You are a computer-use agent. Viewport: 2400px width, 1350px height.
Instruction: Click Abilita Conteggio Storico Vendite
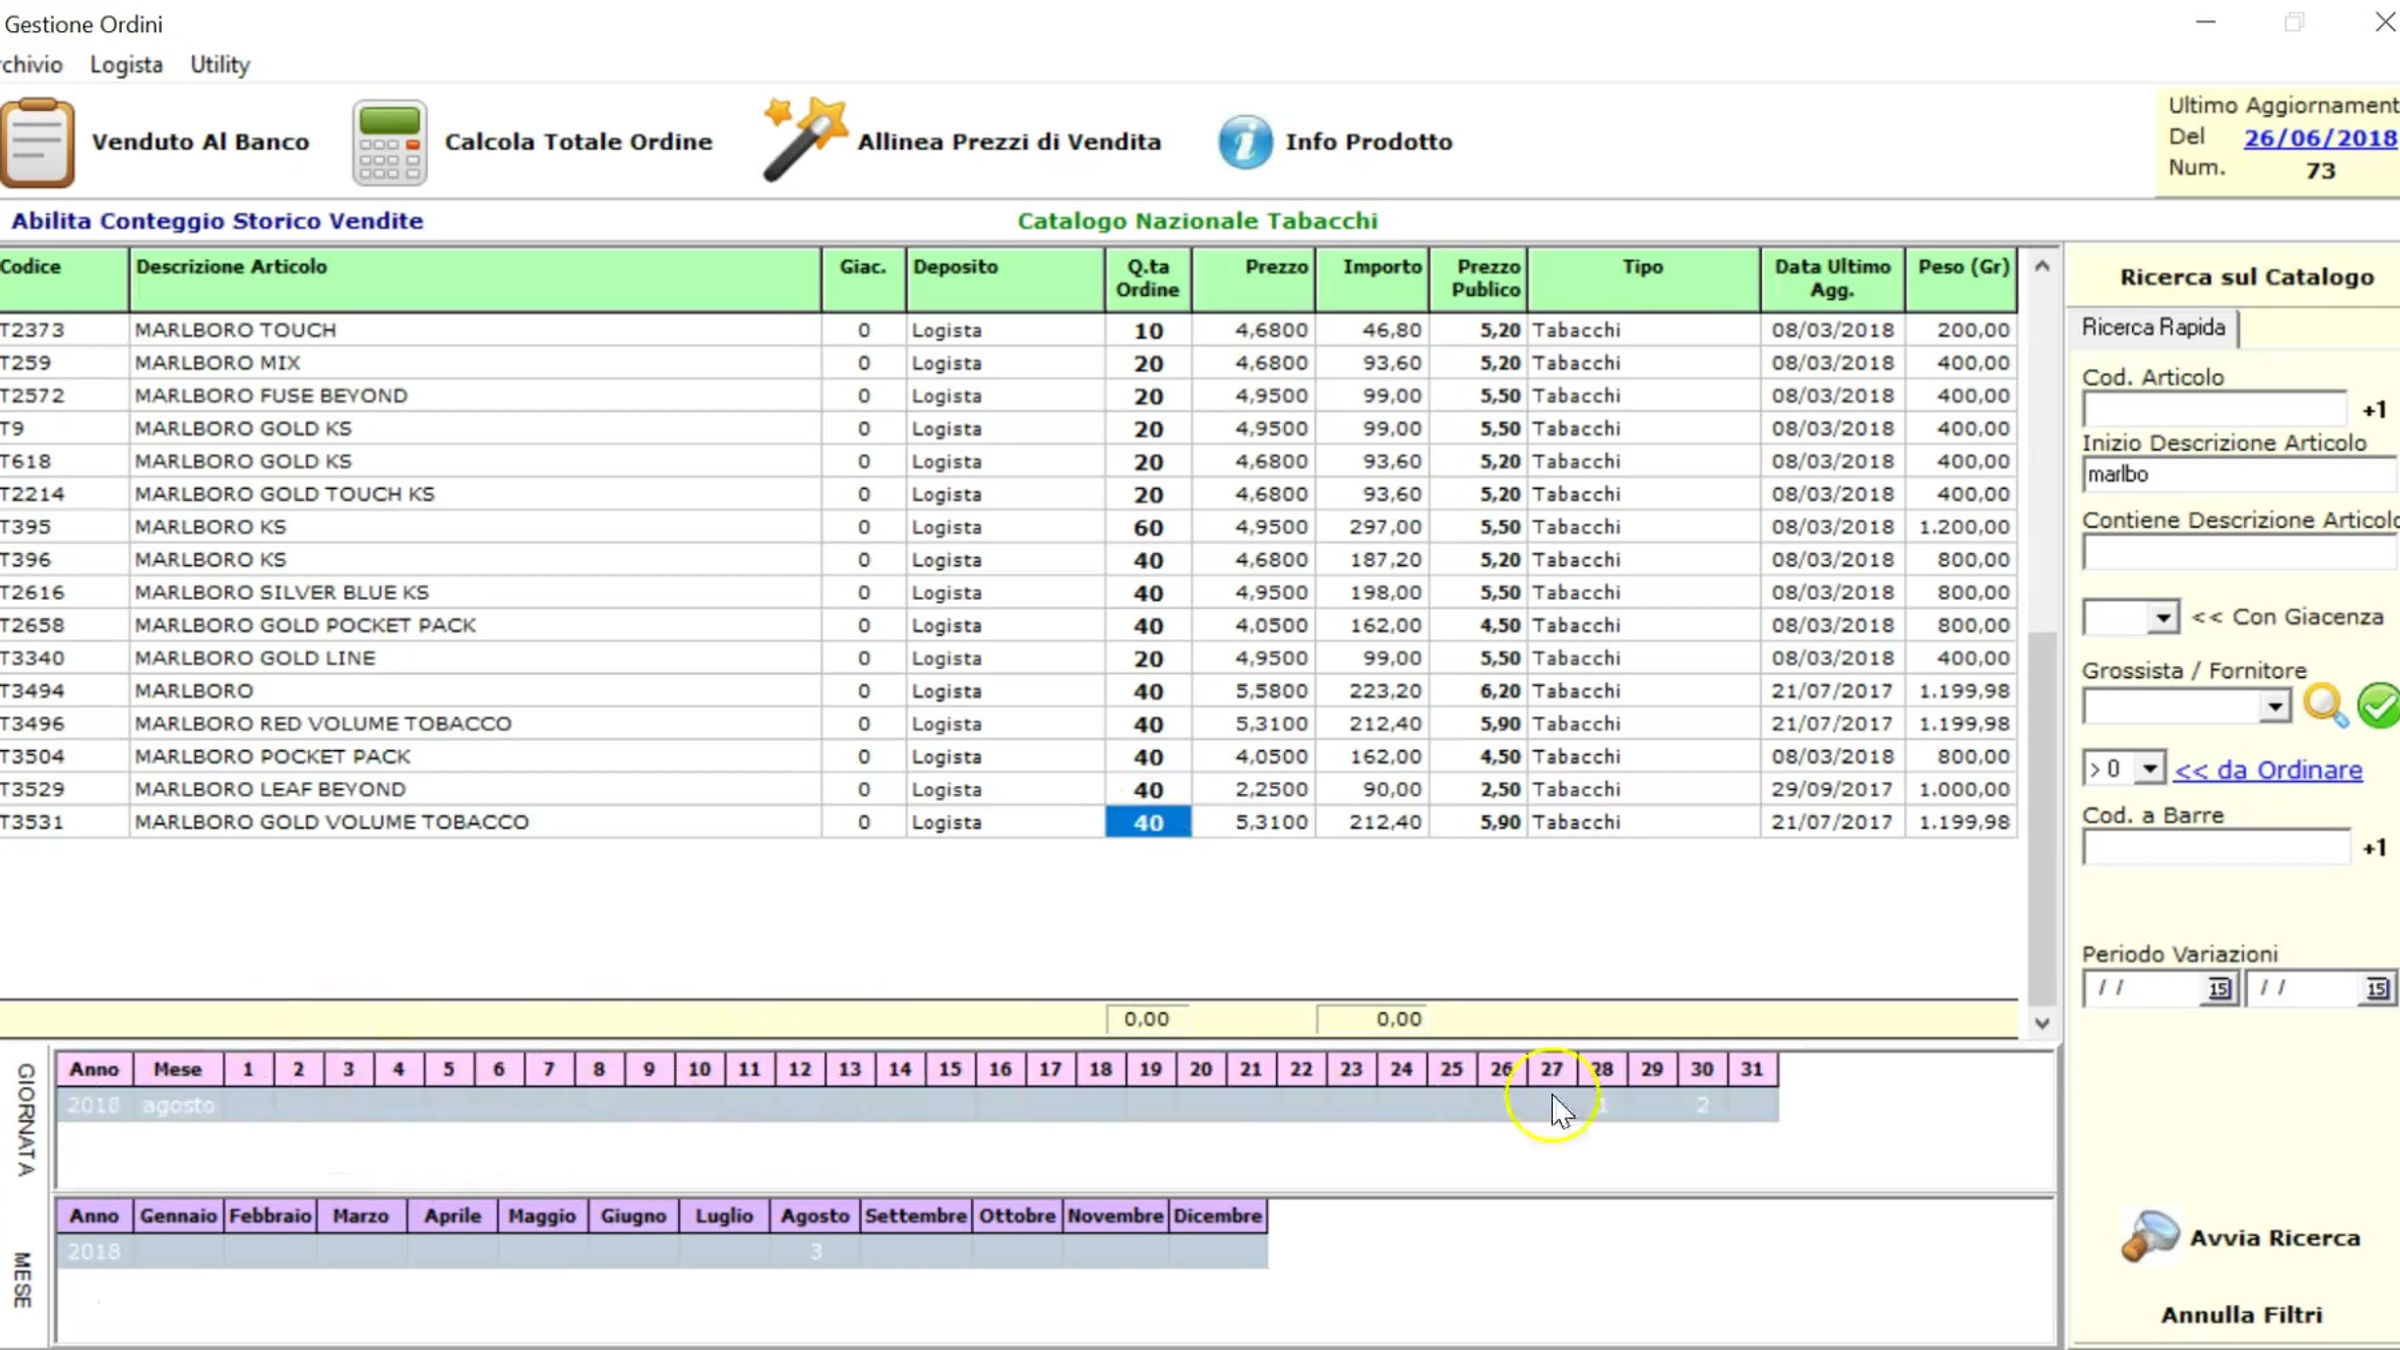[x=217, y=220]
